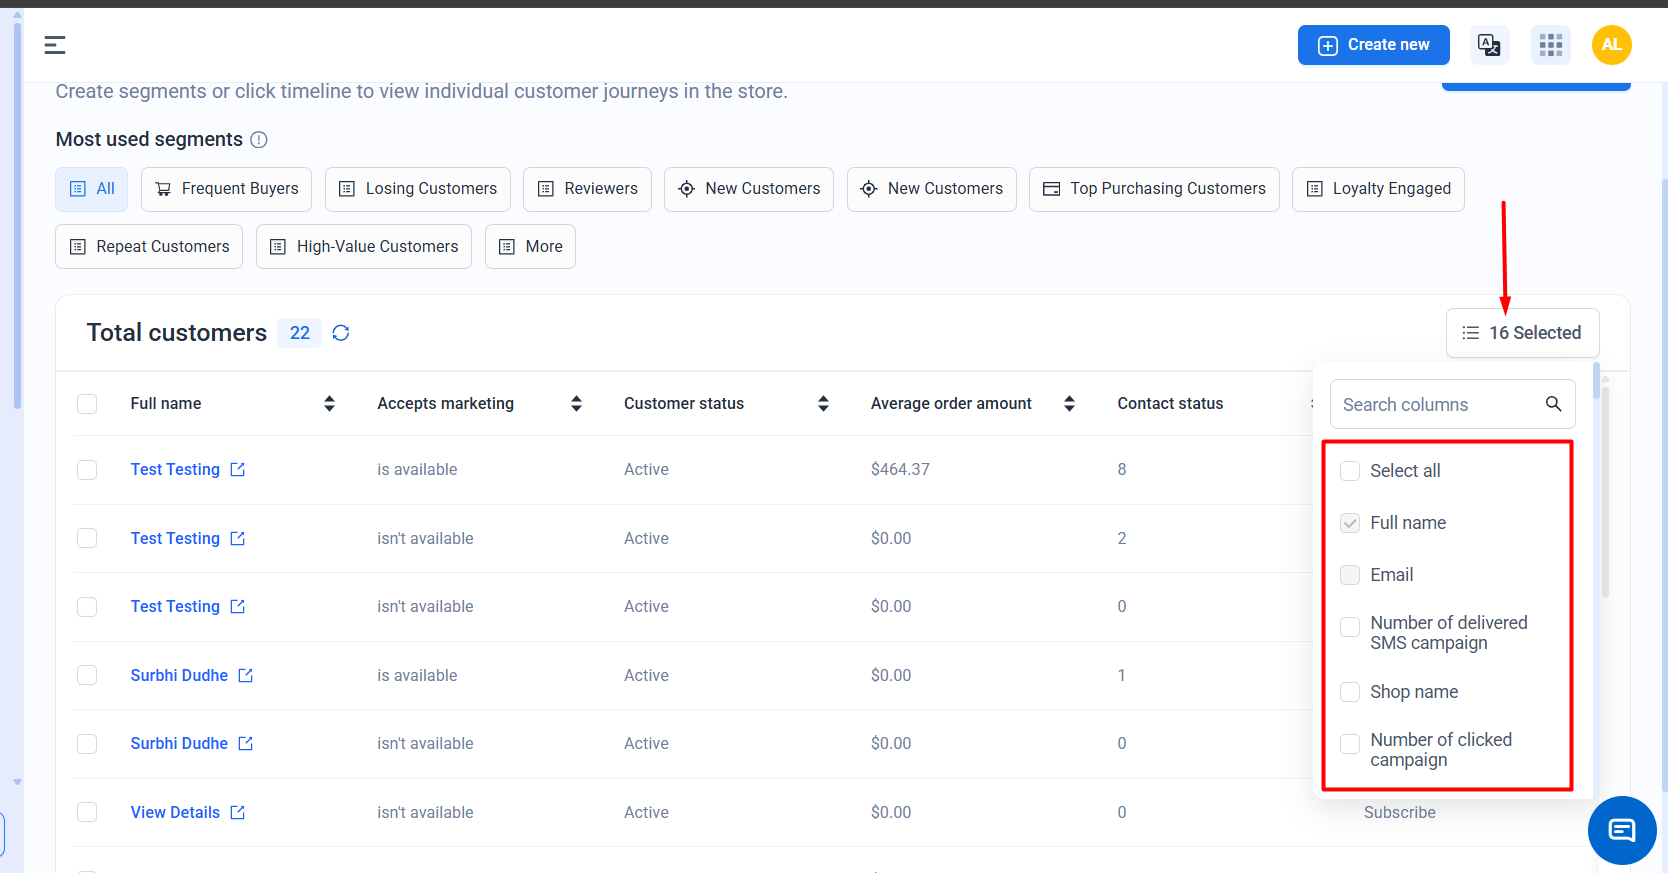Sort by Full name column arrows
This screenshot has width=1668, height=873.
click(x=329, y=404)
